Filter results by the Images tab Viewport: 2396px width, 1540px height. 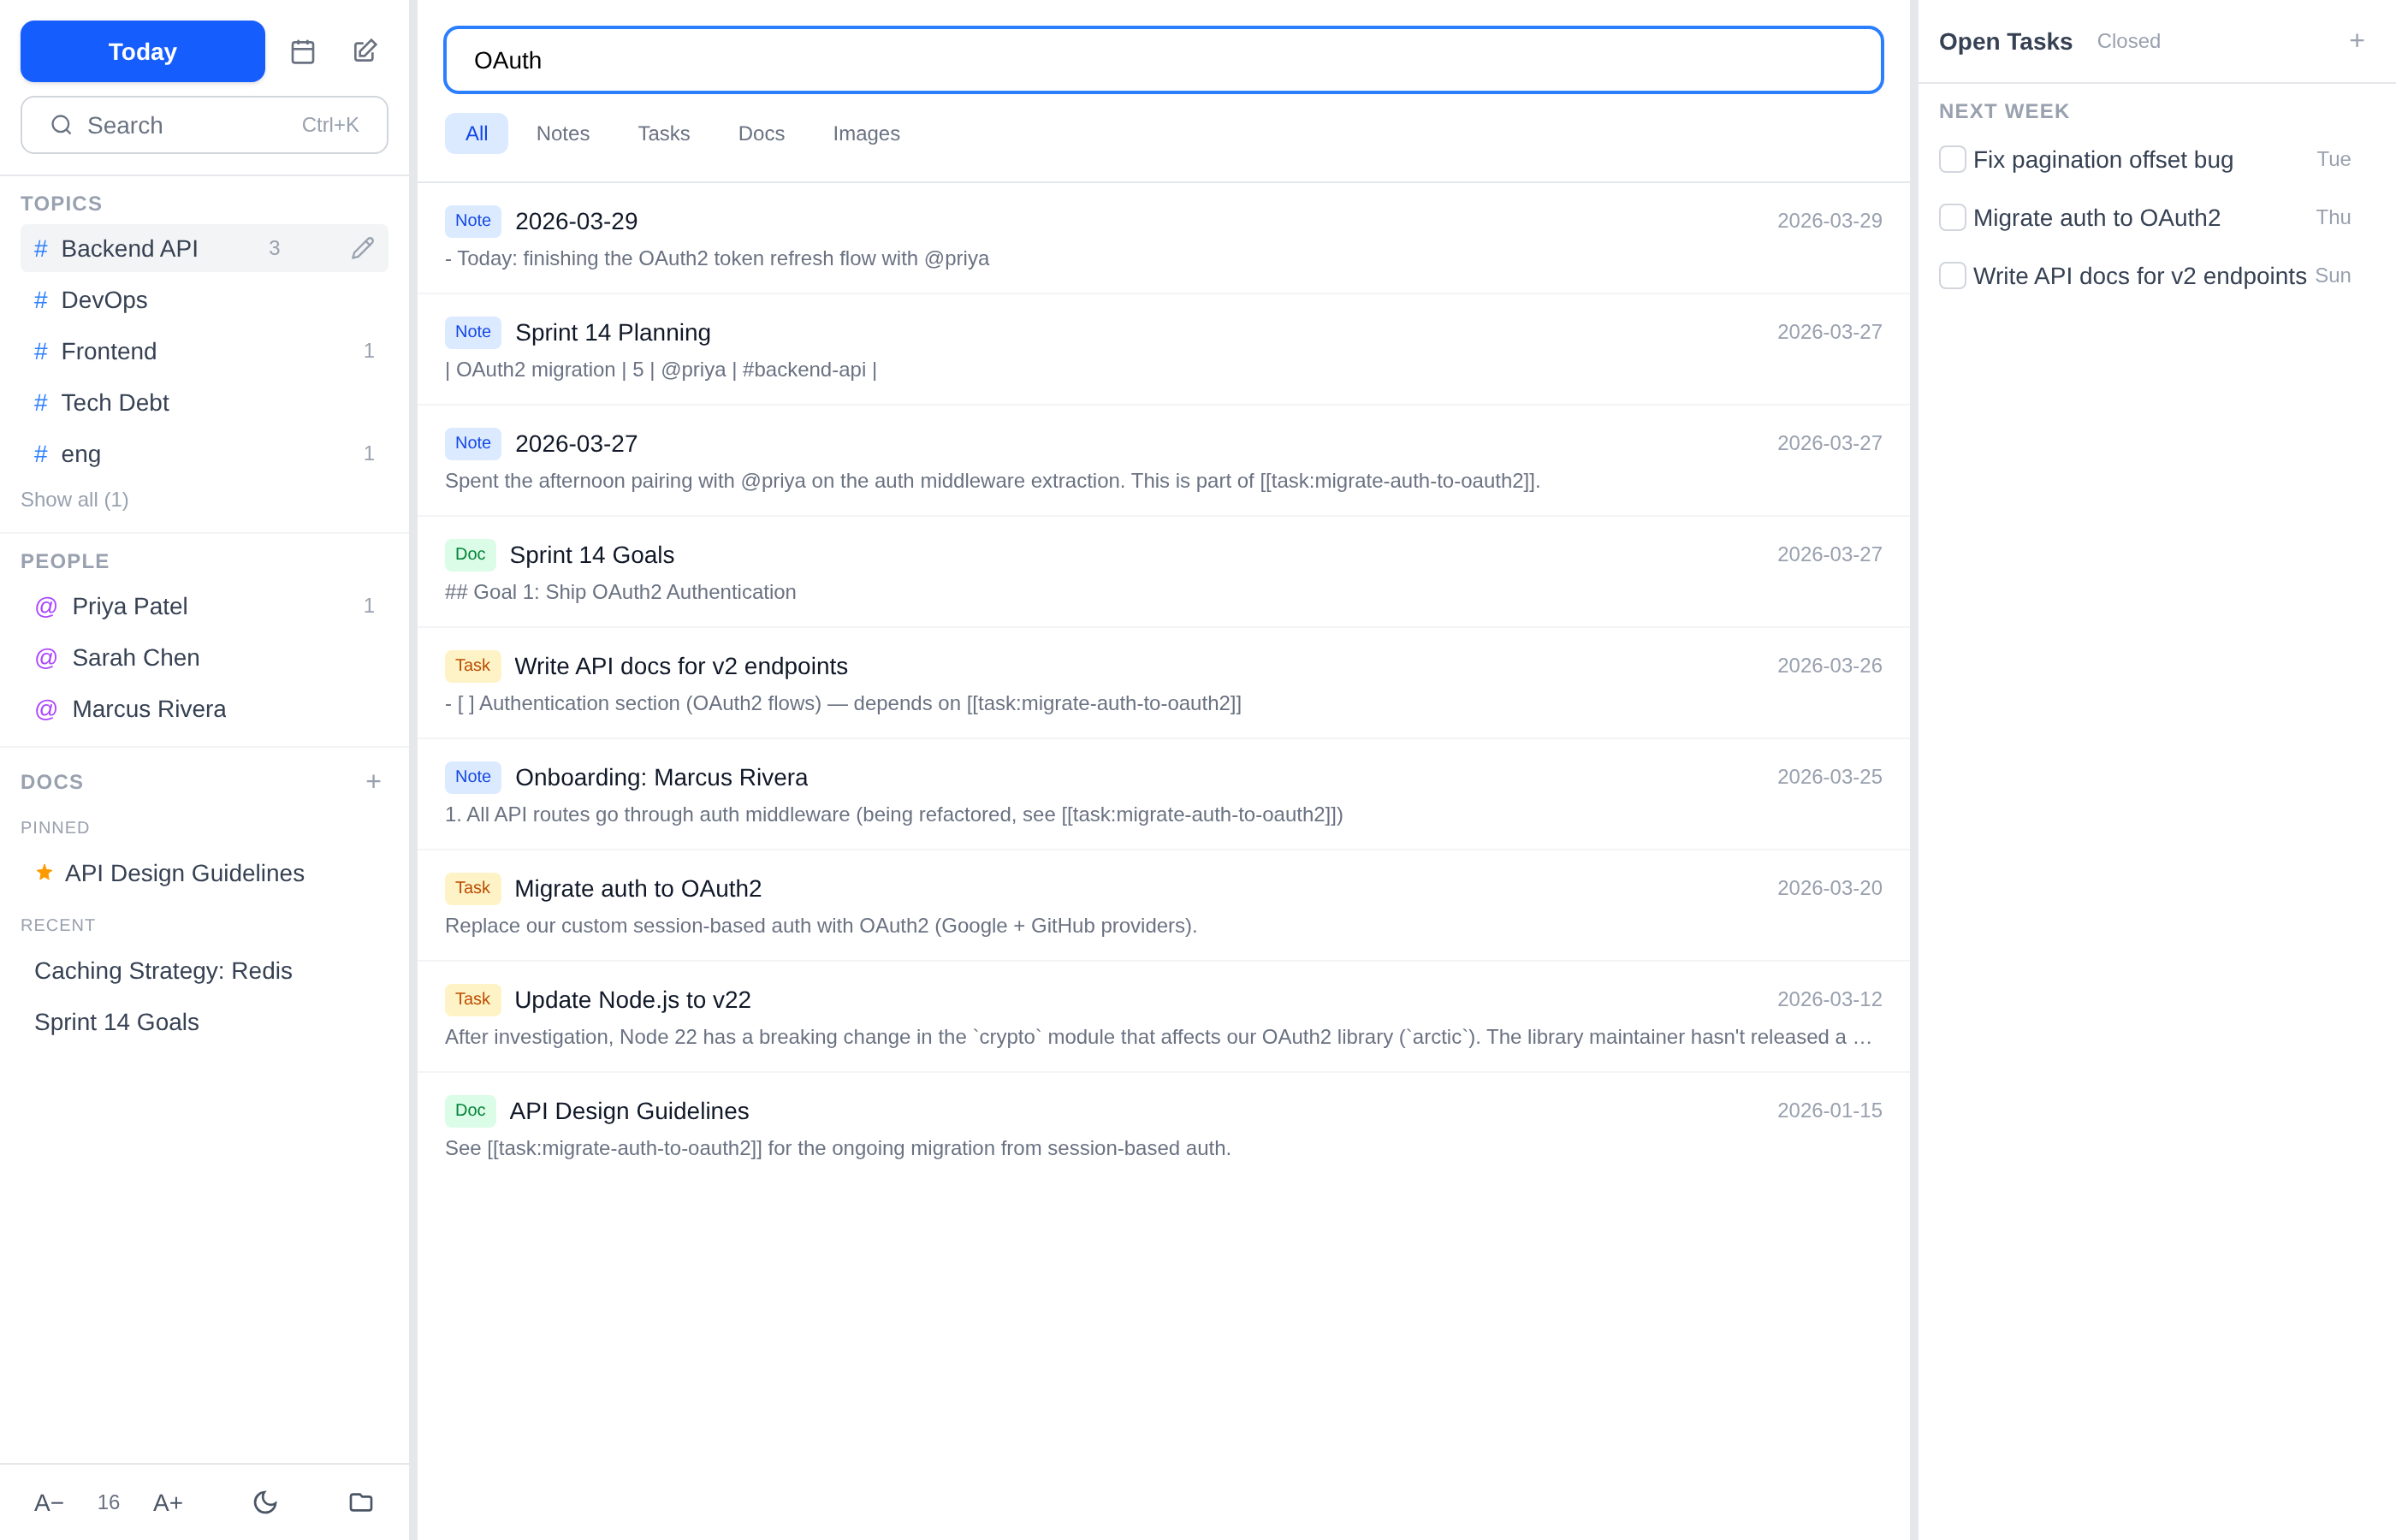coord(865,133)
